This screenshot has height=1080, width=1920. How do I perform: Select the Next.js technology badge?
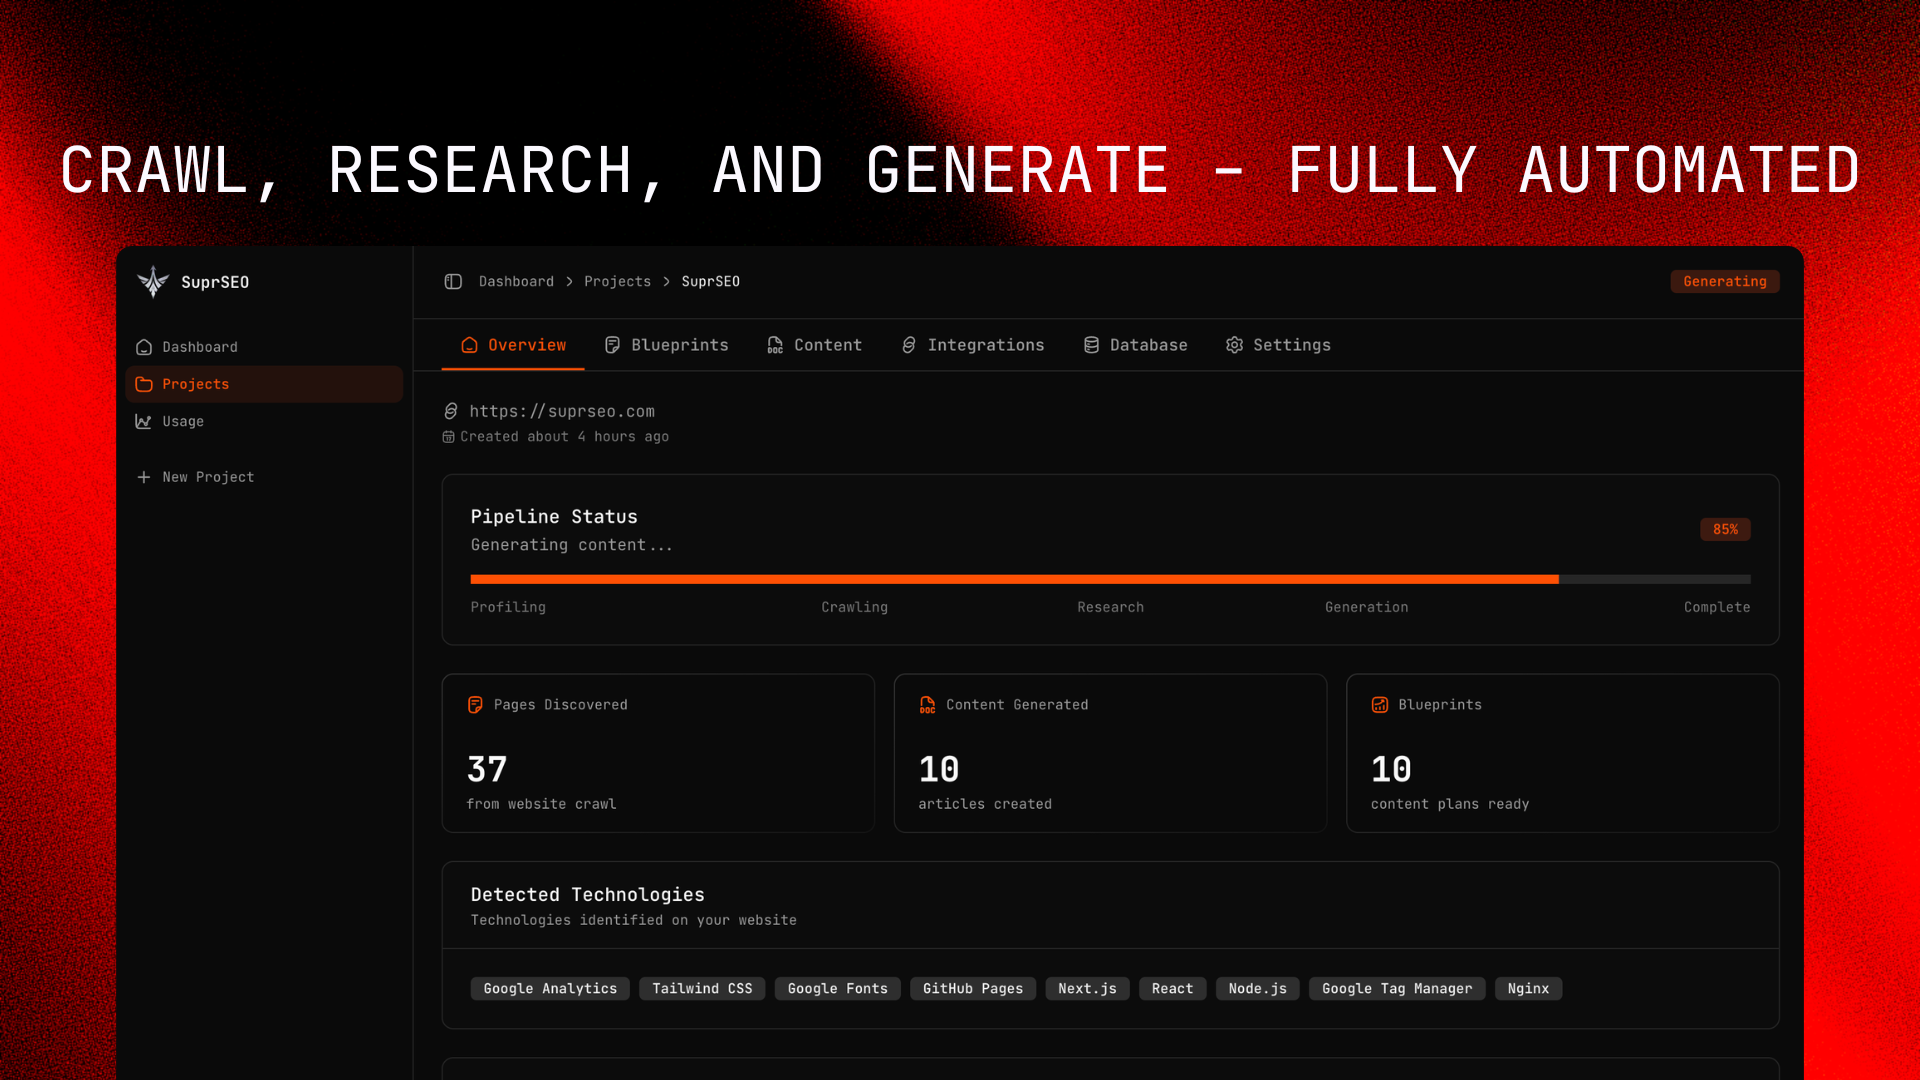click(1087, 988)
